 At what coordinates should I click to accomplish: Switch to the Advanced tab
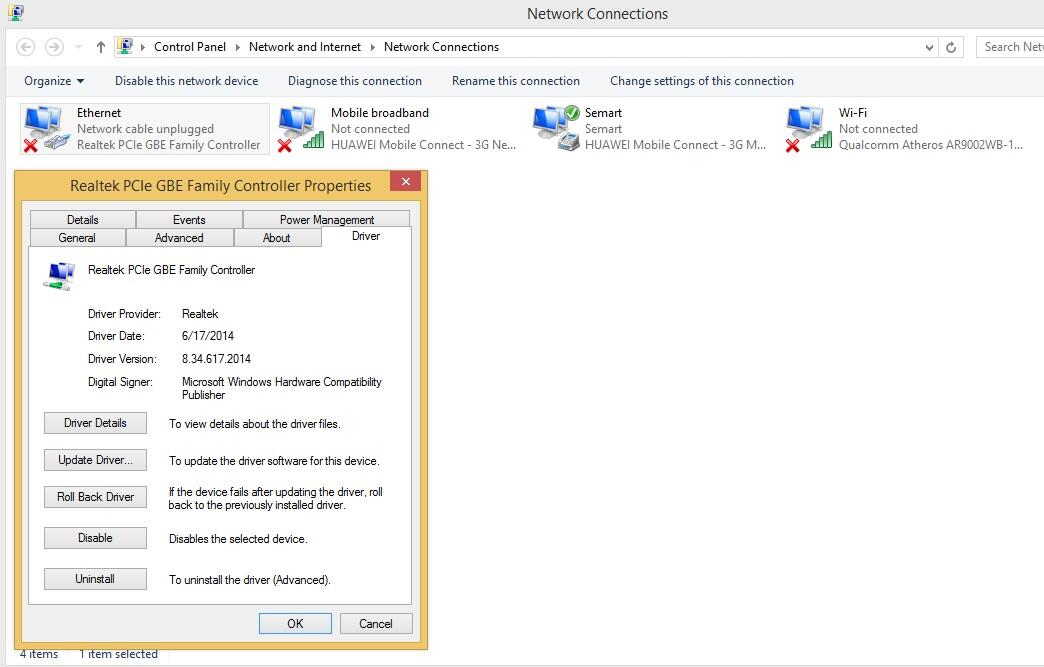coord(179,238)
